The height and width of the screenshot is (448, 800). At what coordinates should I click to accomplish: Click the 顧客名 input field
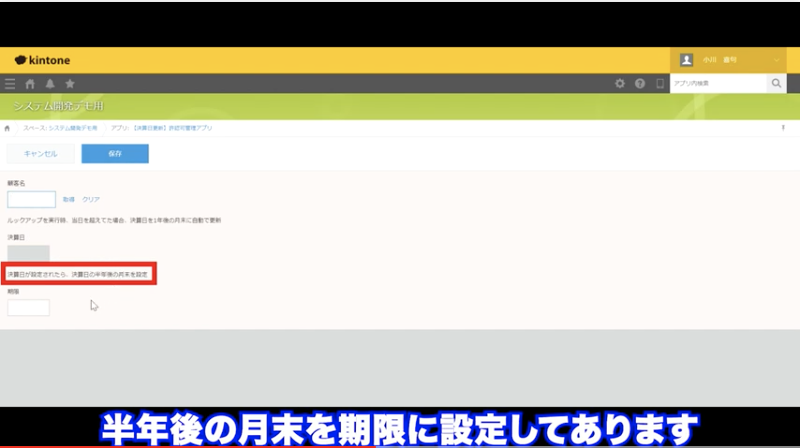click(x=31, y=200)
